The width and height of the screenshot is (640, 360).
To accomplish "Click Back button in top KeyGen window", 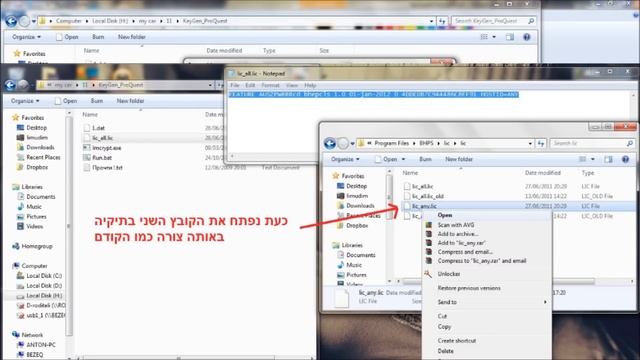I will click(x=11, y=21).
